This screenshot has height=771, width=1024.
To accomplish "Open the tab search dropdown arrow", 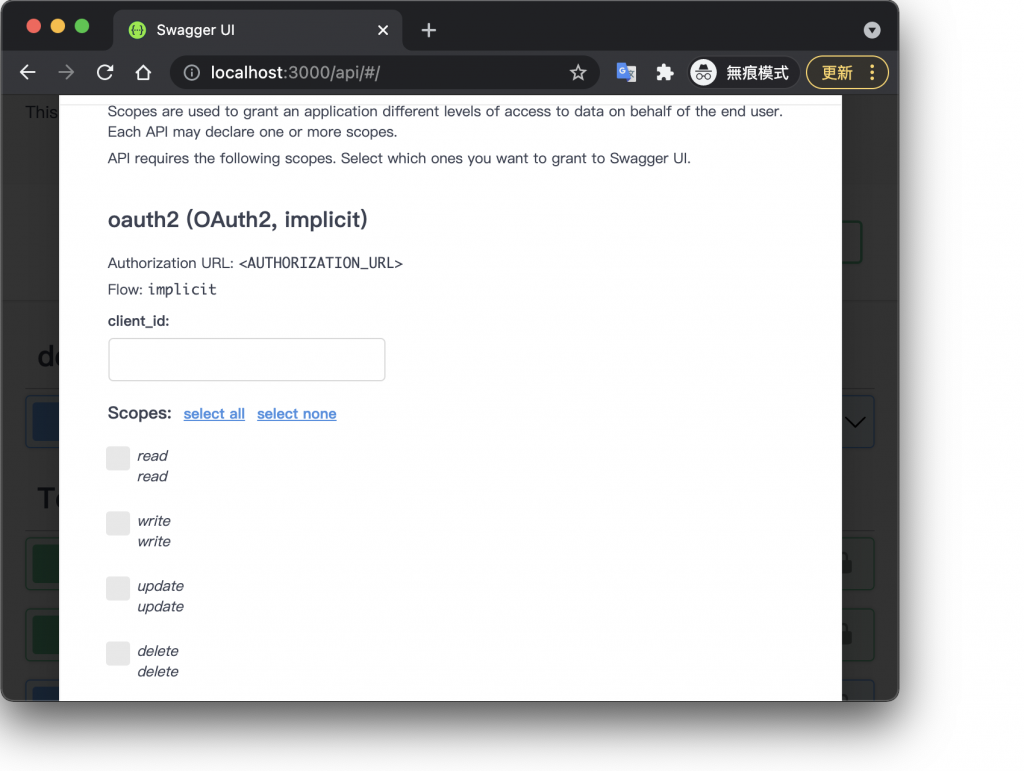I will [x=872, y=30].
